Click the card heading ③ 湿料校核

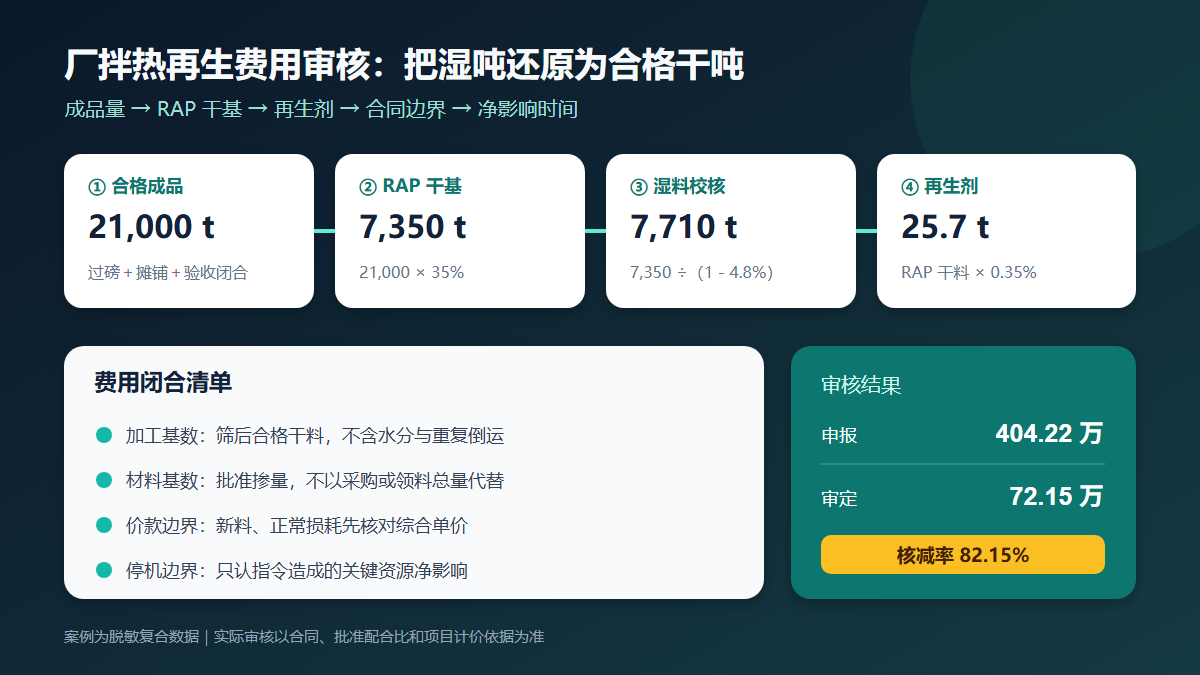678,186
